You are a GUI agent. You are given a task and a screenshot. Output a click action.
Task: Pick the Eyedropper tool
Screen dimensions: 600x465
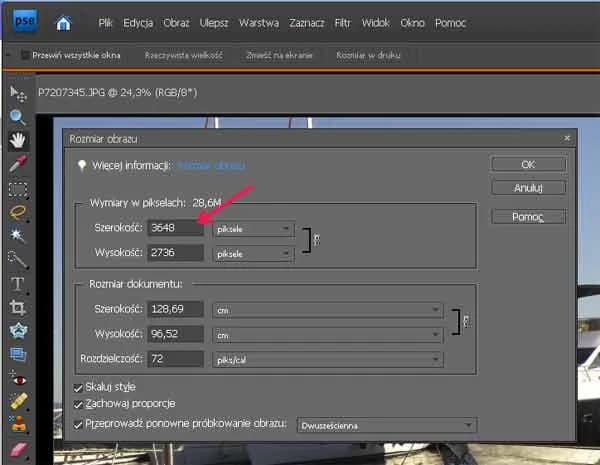click(17, 163)
